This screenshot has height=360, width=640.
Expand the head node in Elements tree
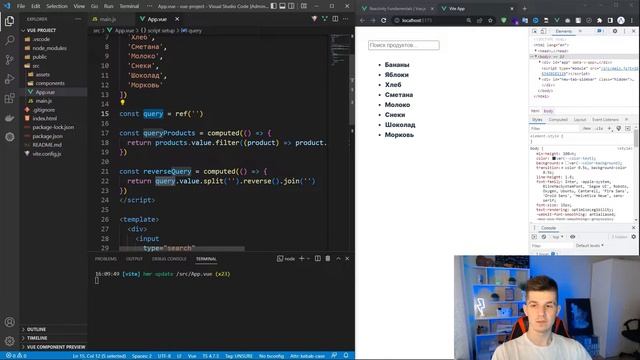click(x=536, y=51)
